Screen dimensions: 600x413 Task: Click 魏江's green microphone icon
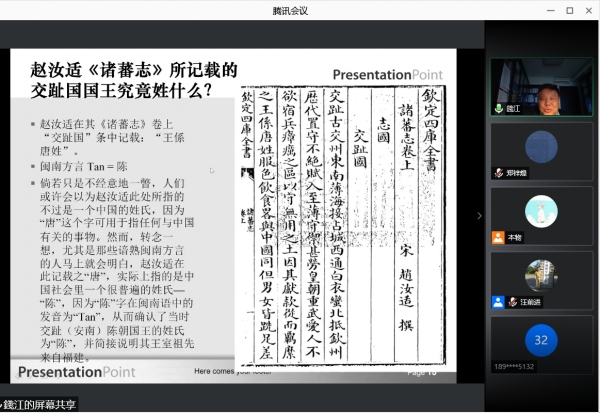coord(498,108)
